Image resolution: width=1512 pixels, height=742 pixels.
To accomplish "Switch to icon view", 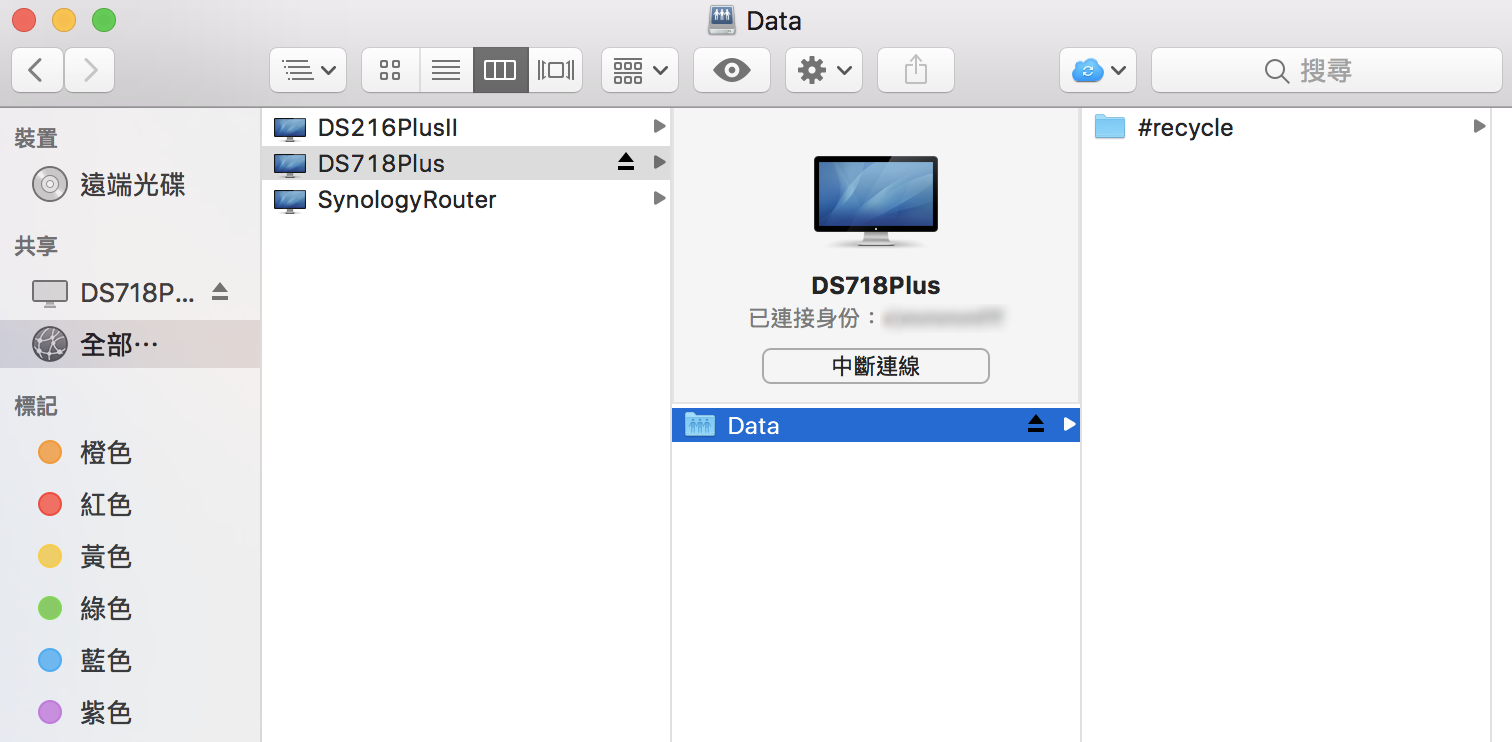I will (x=390, y=70).
